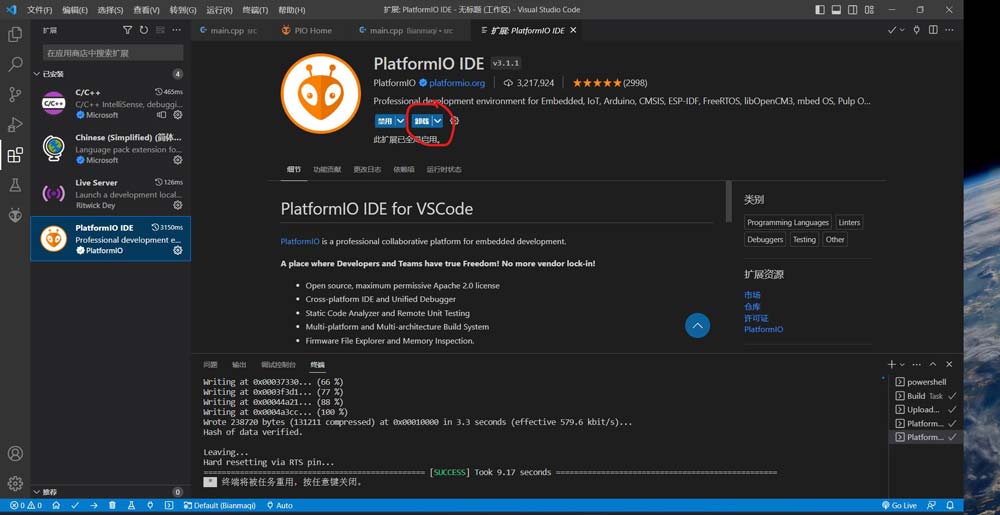The height and width of the screenshot is (515, 1000).
Task: Toggle the bottom panel layout button
Action: click(836, 10)
